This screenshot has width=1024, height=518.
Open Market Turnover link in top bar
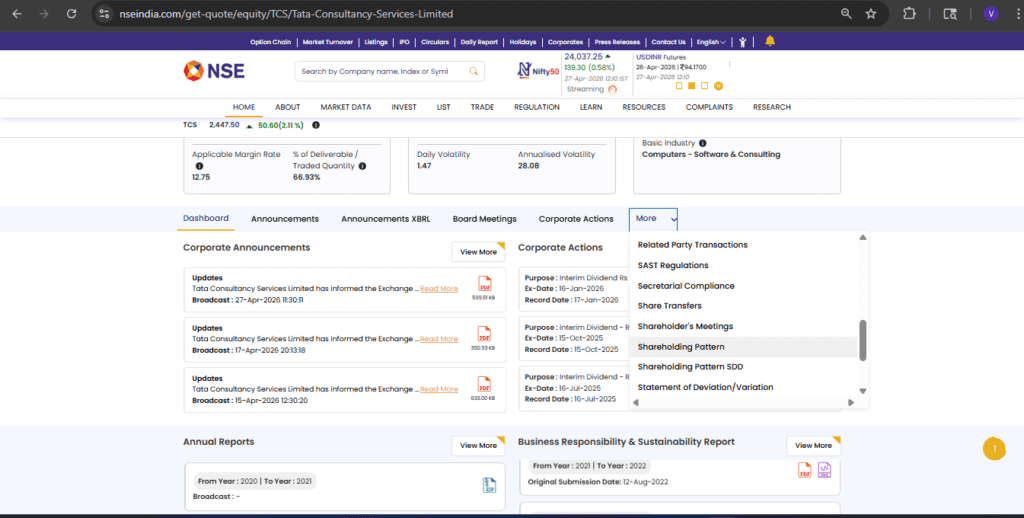pos(328,42)
